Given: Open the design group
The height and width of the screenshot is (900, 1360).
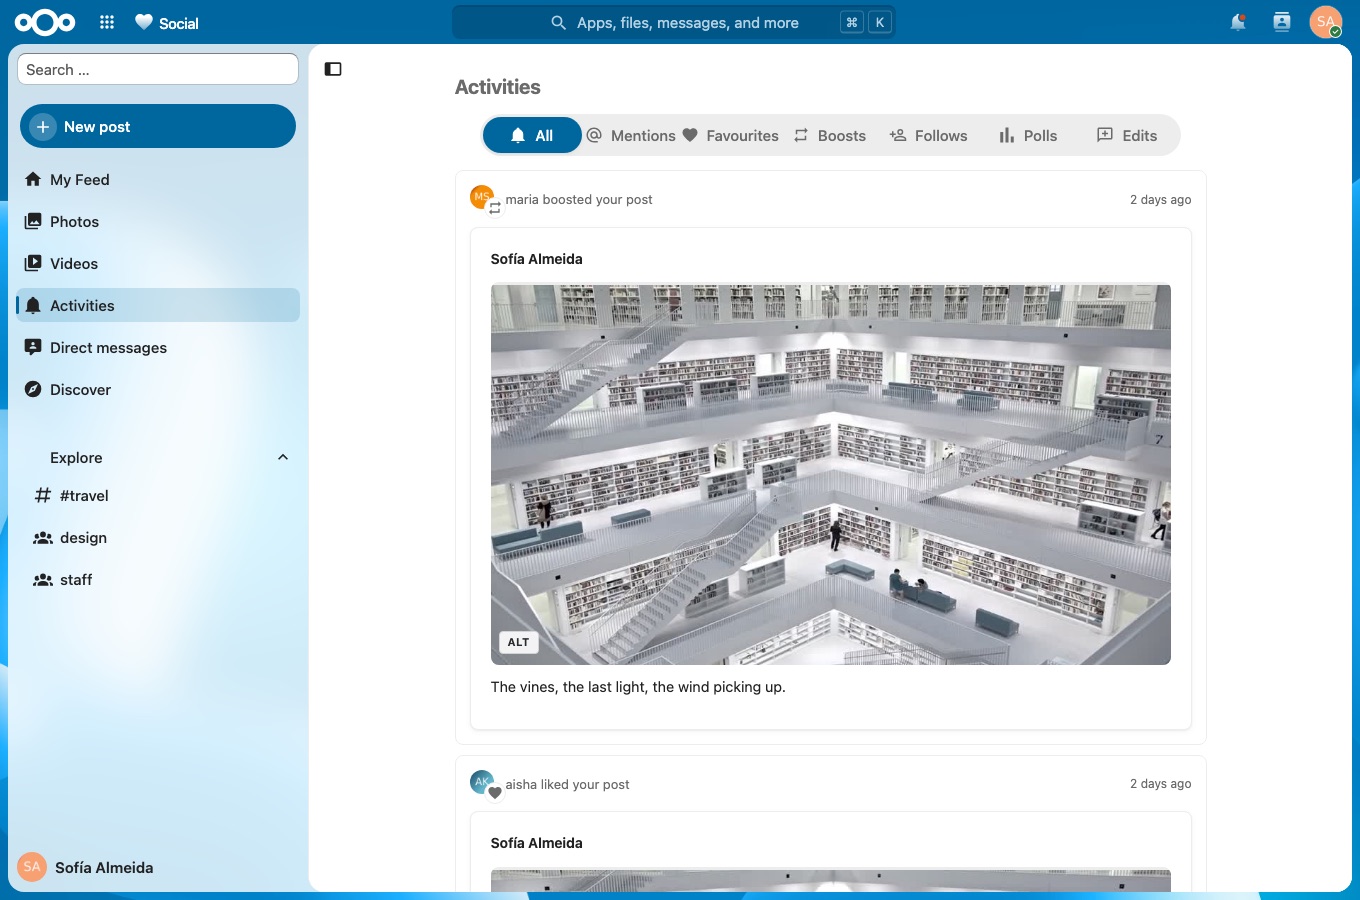Looking at the screenshot, I should coord(158,538).
